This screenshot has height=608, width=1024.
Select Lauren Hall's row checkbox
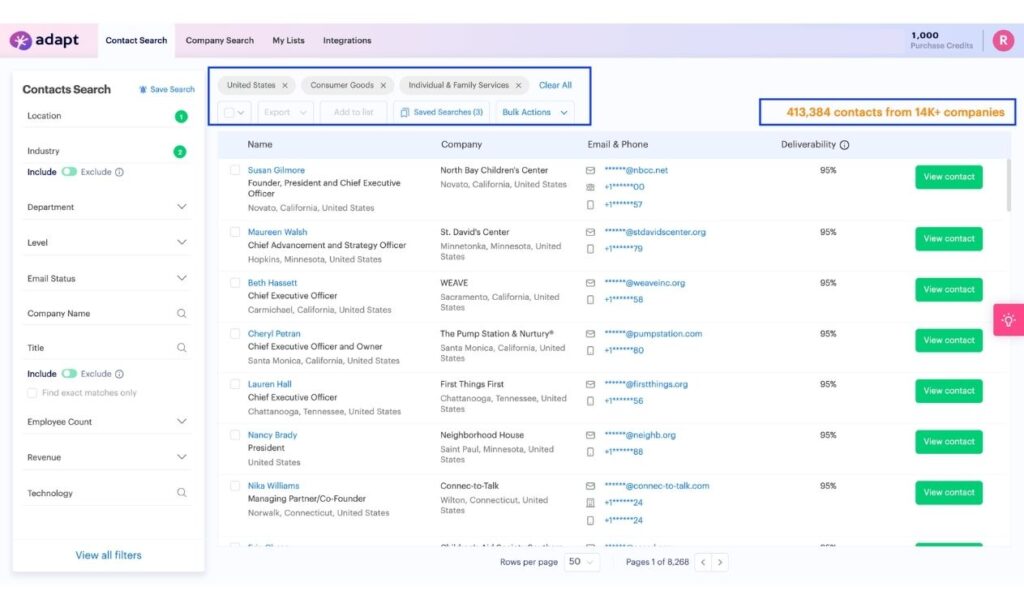click(x=235, y=384)
